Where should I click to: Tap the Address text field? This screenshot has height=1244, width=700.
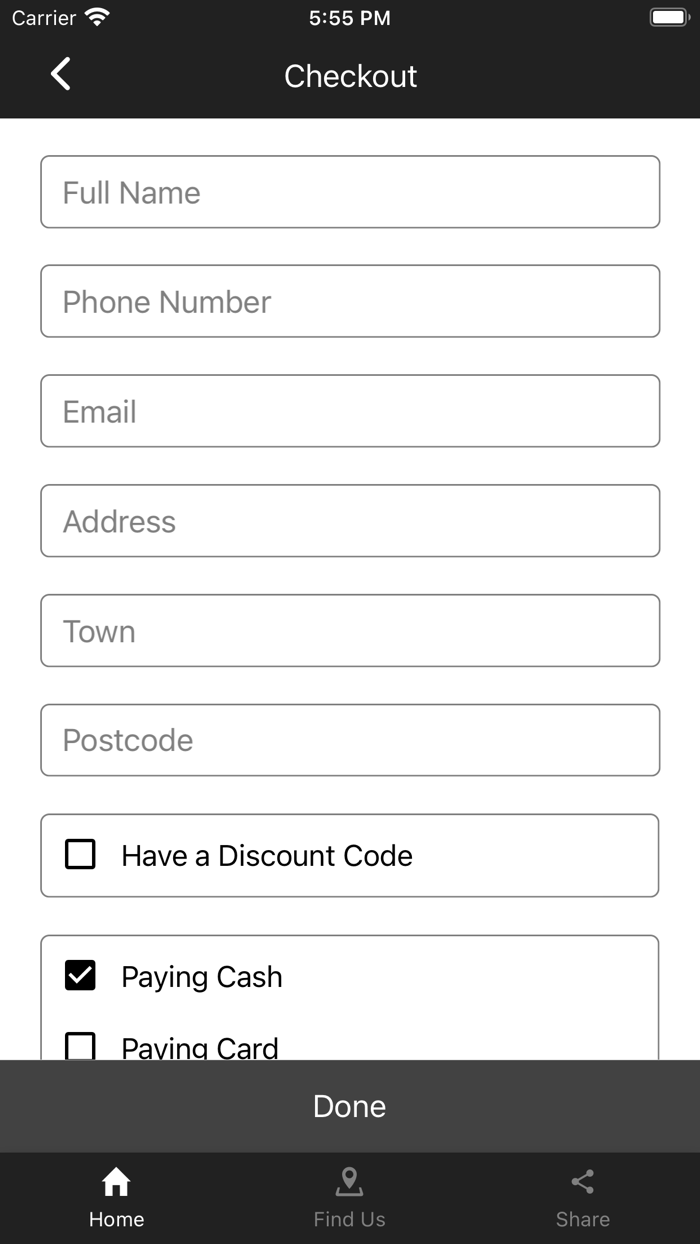350,521
